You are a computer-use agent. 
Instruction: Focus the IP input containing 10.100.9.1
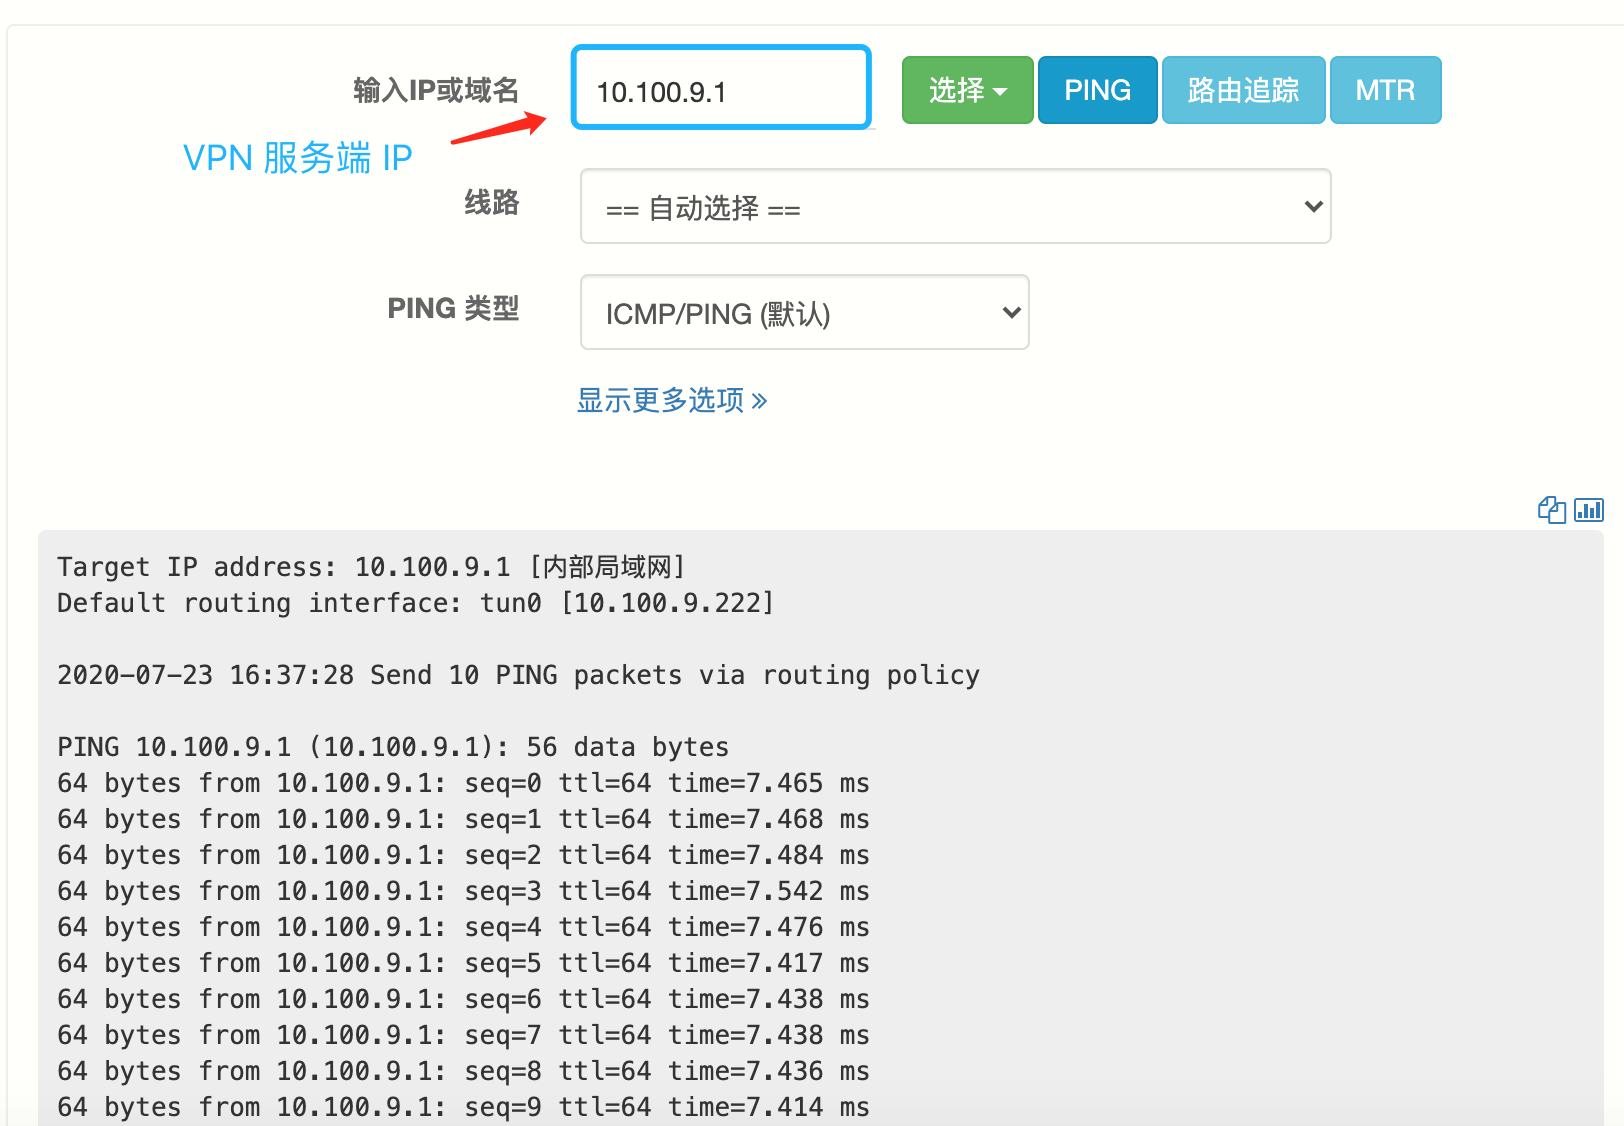[720, 91]
